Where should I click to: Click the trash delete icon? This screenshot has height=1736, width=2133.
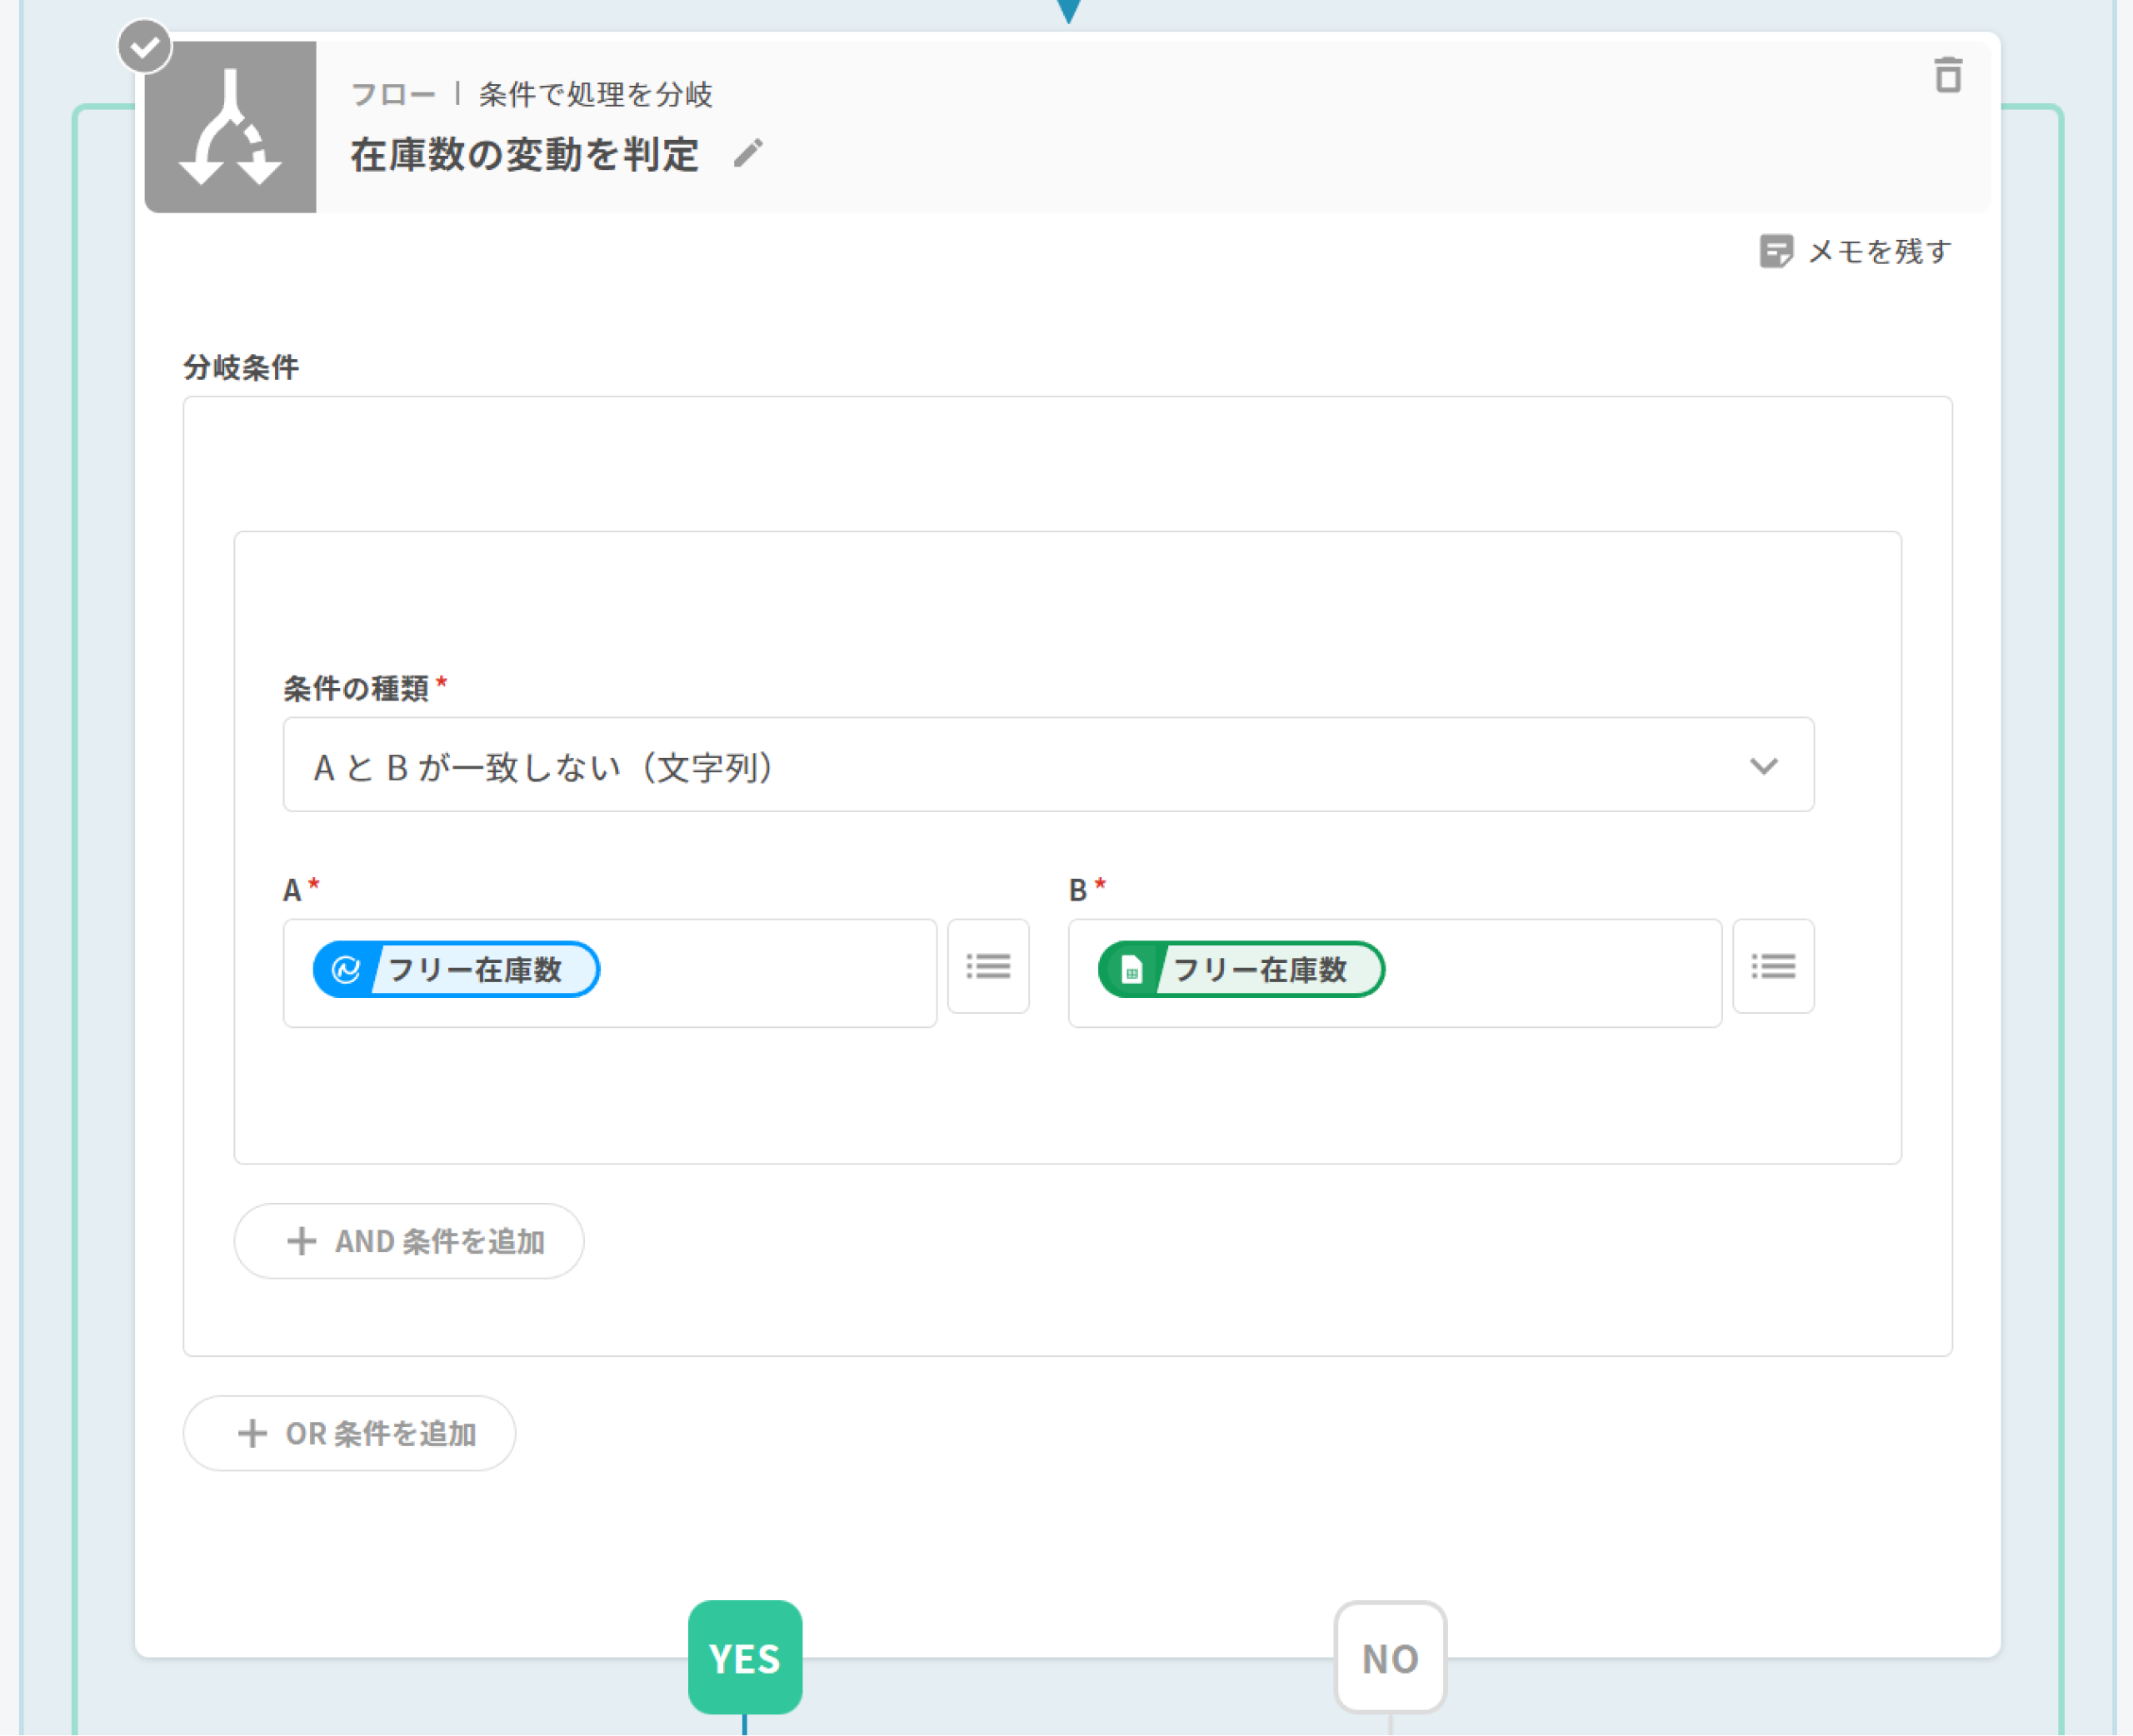click(1947, 75)
